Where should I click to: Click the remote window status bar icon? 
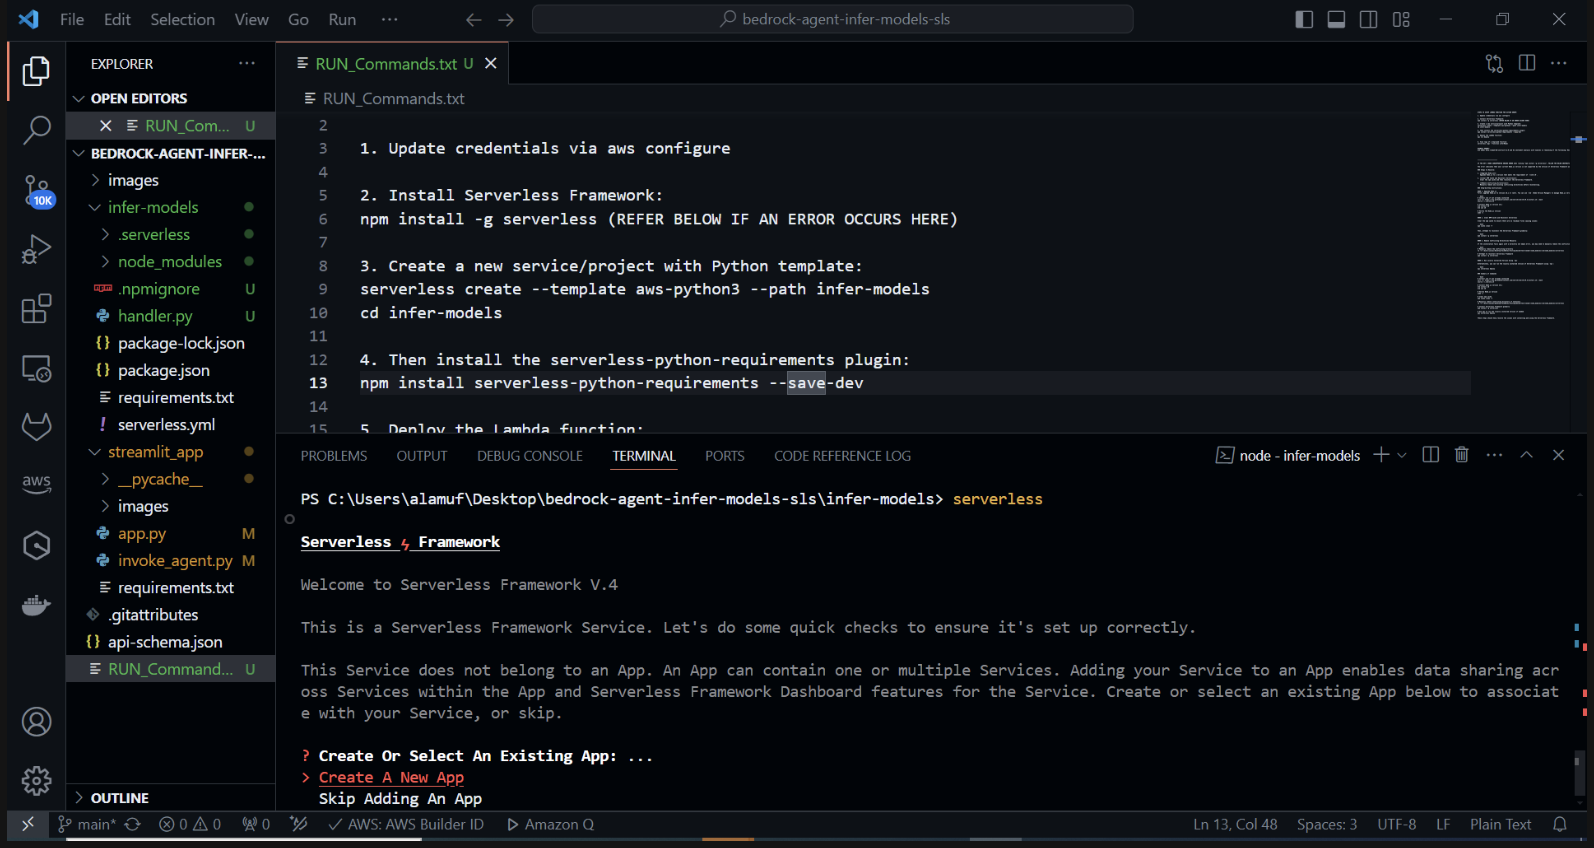click(x=27, y=824)
